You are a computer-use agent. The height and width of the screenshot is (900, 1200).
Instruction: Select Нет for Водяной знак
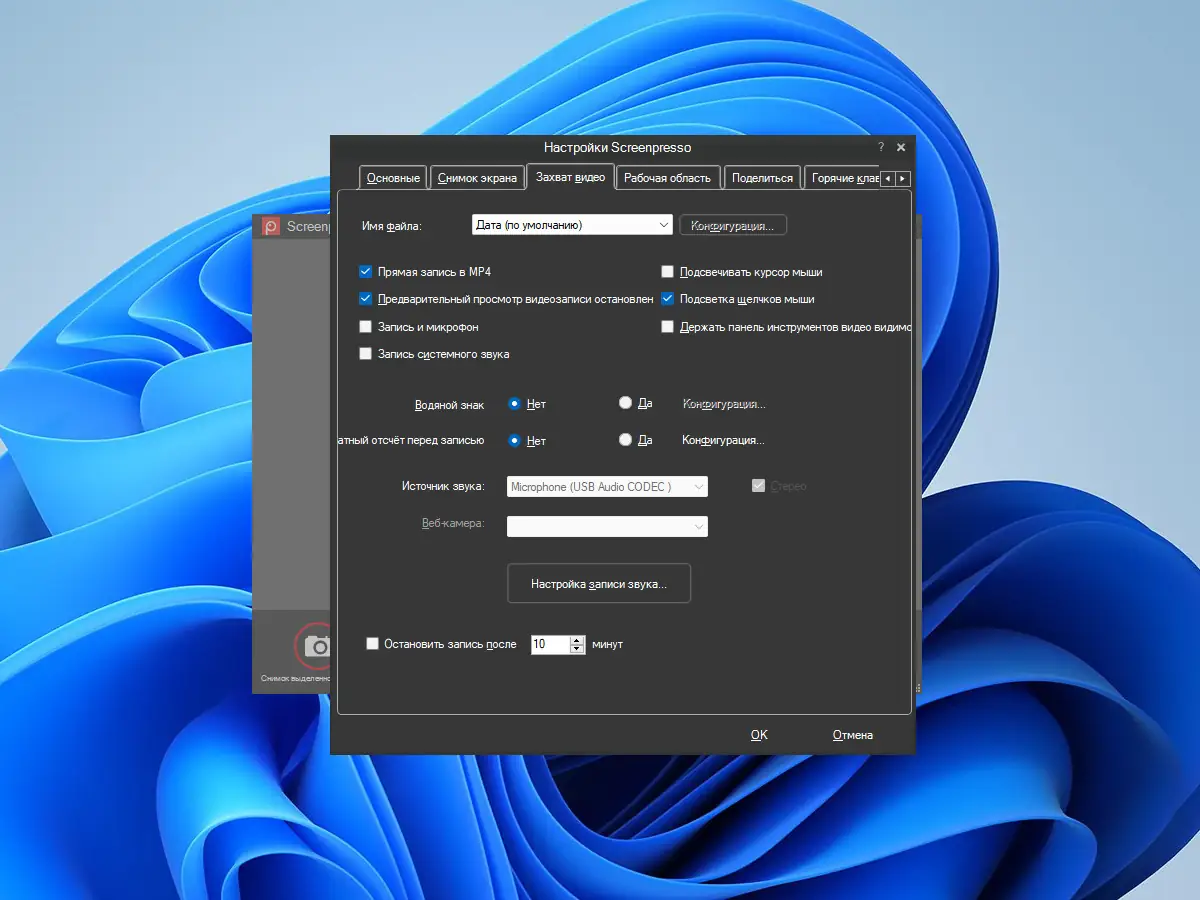[515, 404]
